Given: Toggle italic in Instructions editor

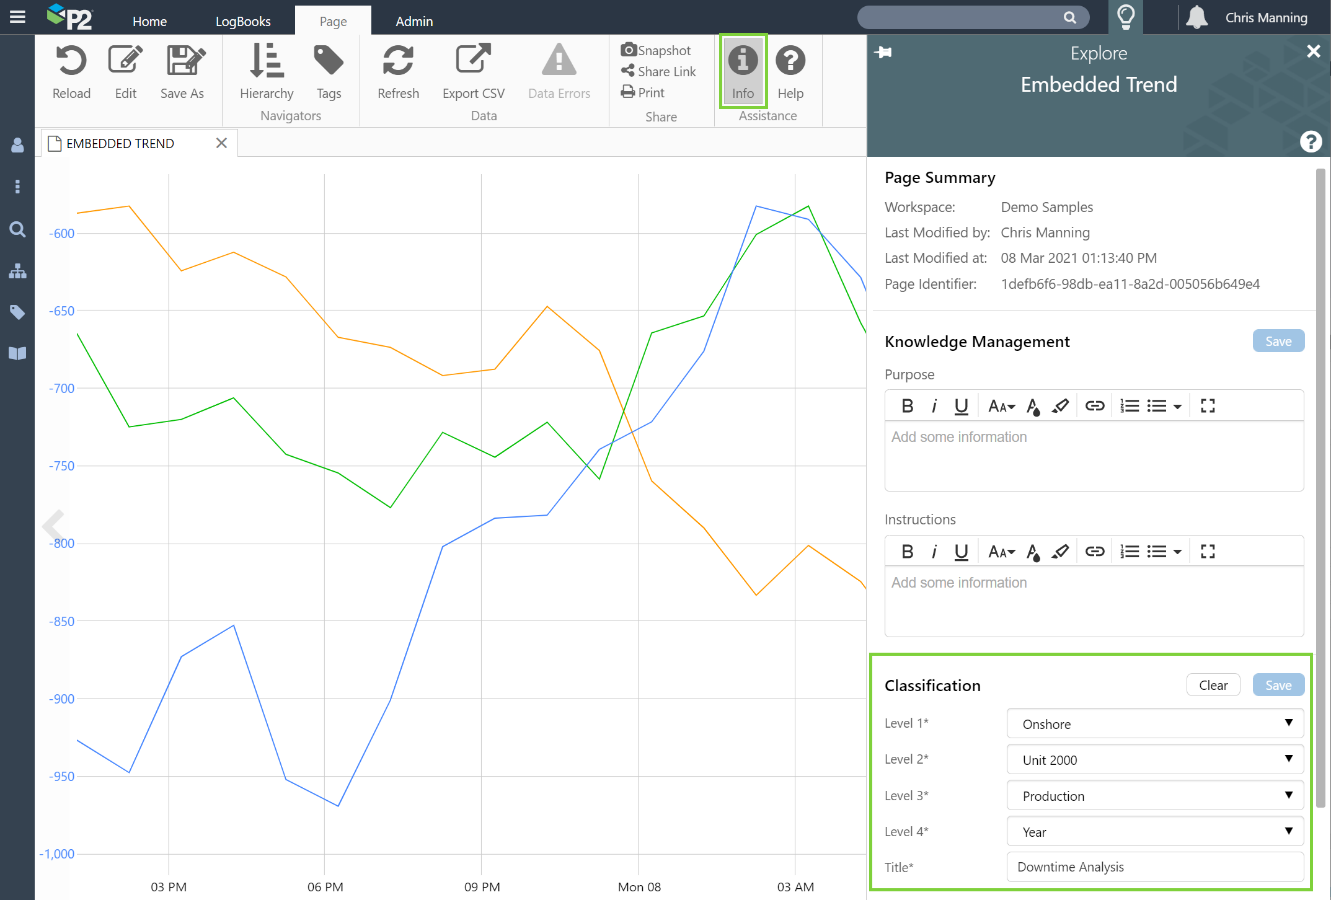Looking at the screenshot, I should 934,552.
